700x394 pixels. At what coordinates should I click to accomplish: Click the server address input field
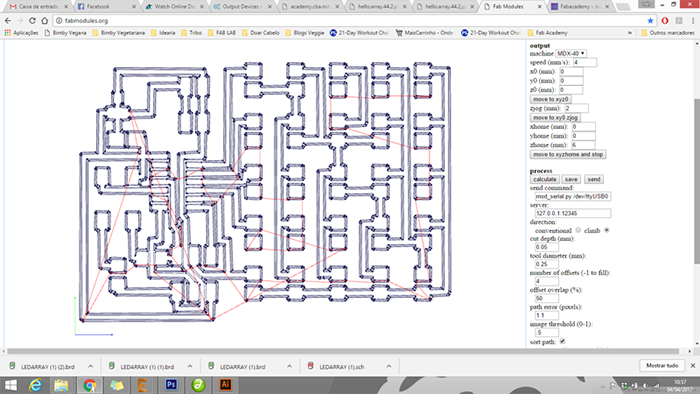(573, 213)
